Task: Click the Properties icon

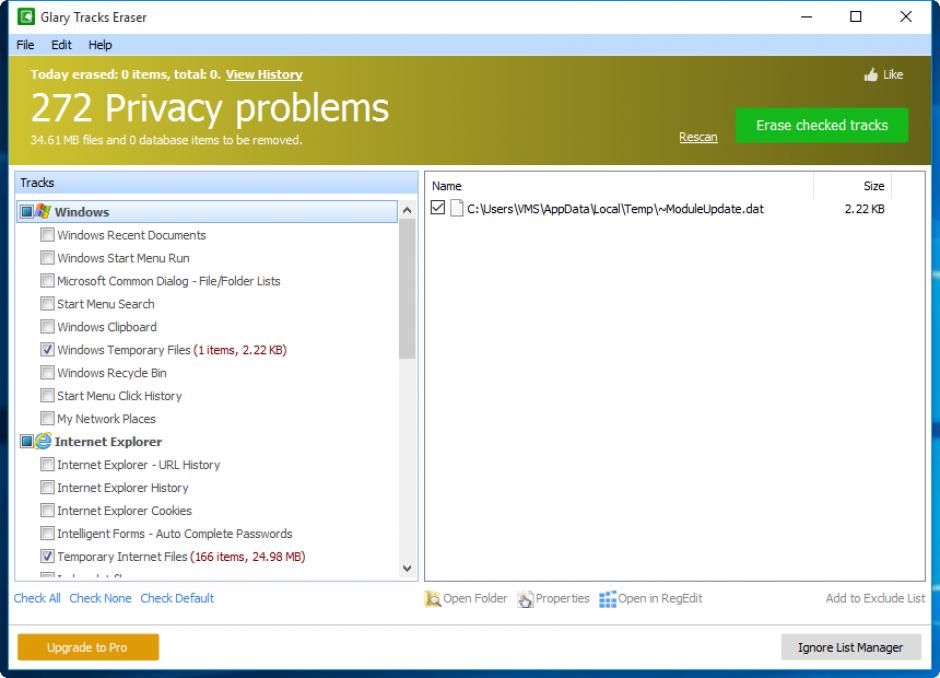Action: [x=525, y=599]
